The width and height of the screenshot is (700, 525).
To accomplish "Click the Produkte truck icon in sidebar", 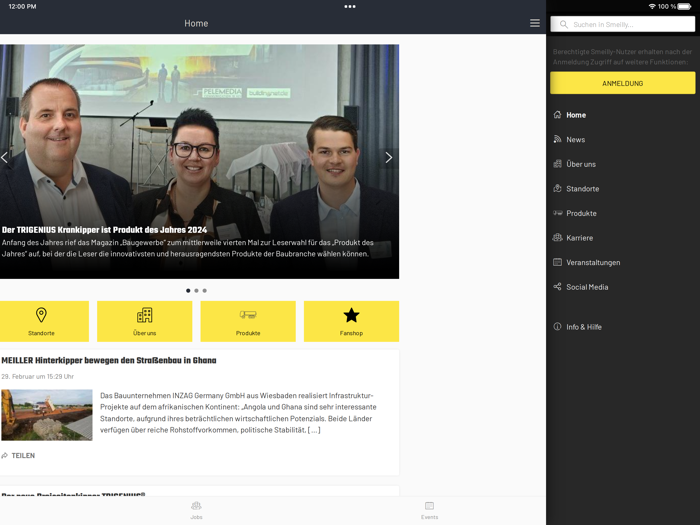I will click(557, 213).
